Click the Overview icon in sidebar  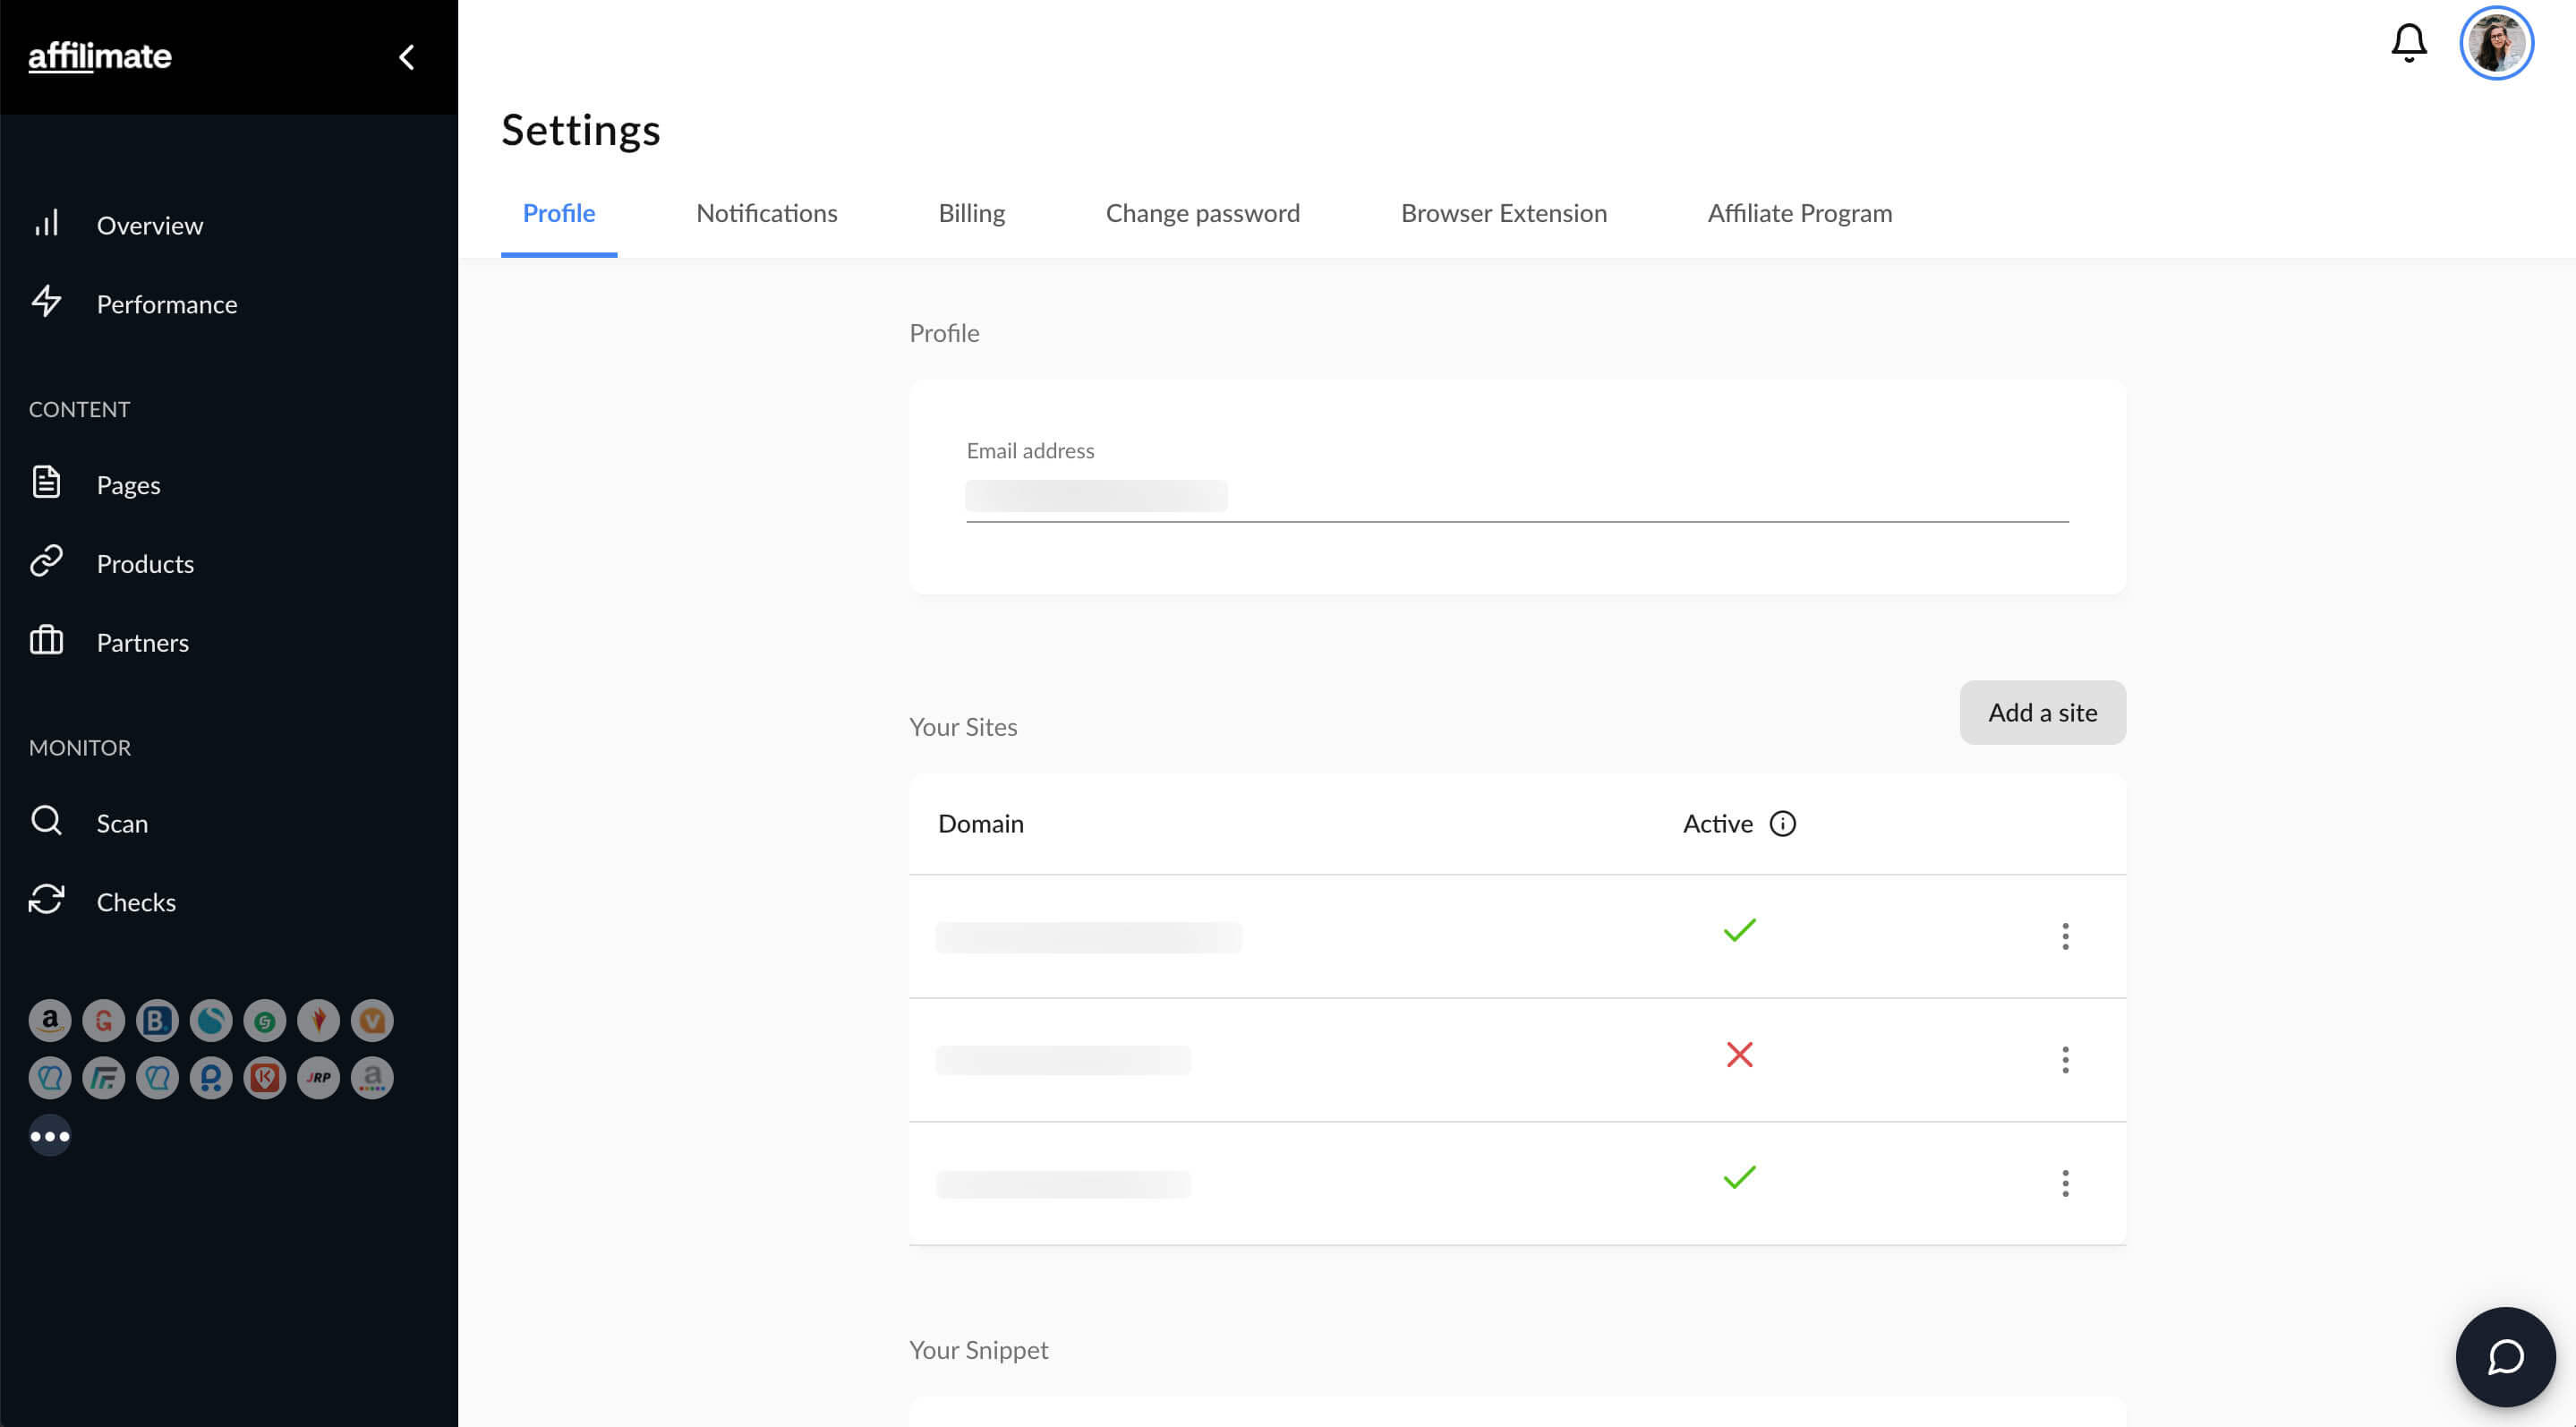[x=47, y=223]
